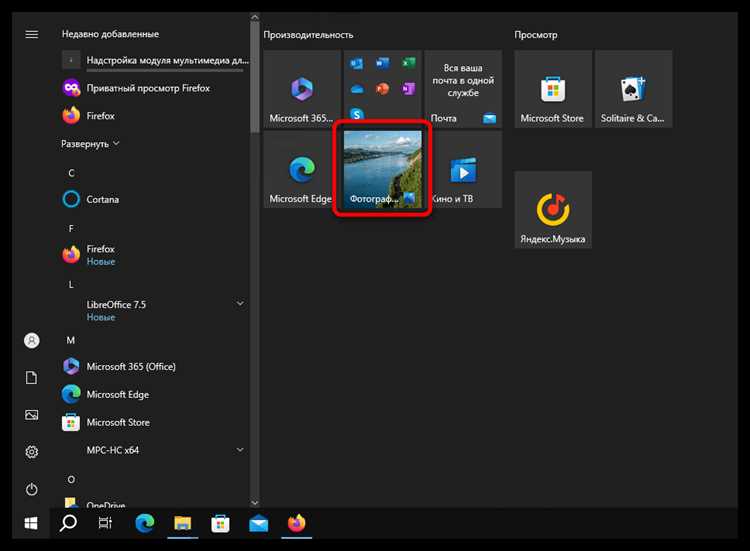Open Outlook icon in Office folder tile
Image resolution: width=750 pixels, height=551 pixels.
[x=357, y=63]
